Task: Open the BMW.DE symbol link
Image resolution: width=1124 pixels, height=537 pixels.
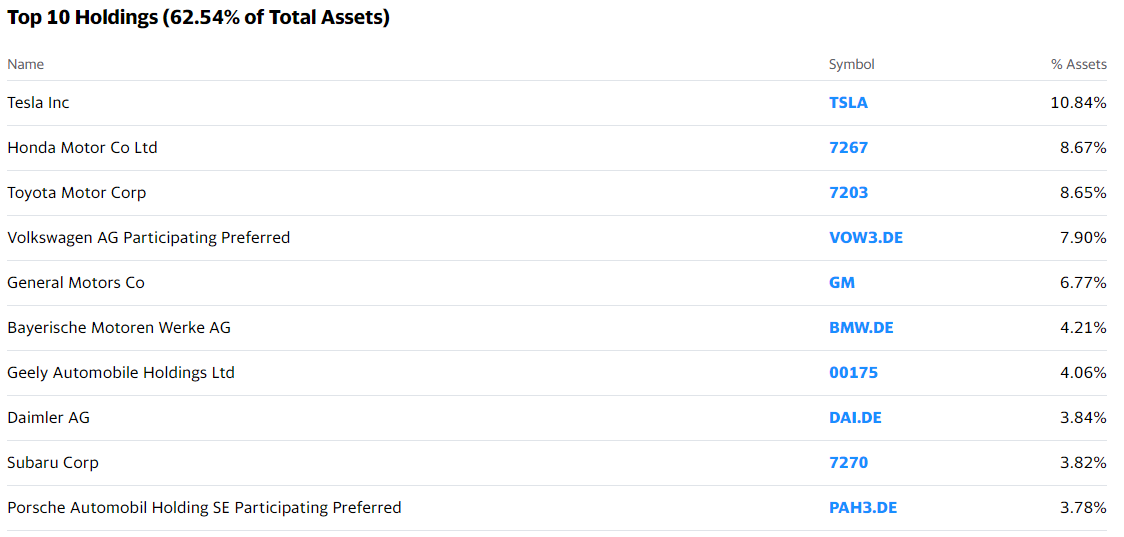Action: pyautogui.click(x=861, y=328)
